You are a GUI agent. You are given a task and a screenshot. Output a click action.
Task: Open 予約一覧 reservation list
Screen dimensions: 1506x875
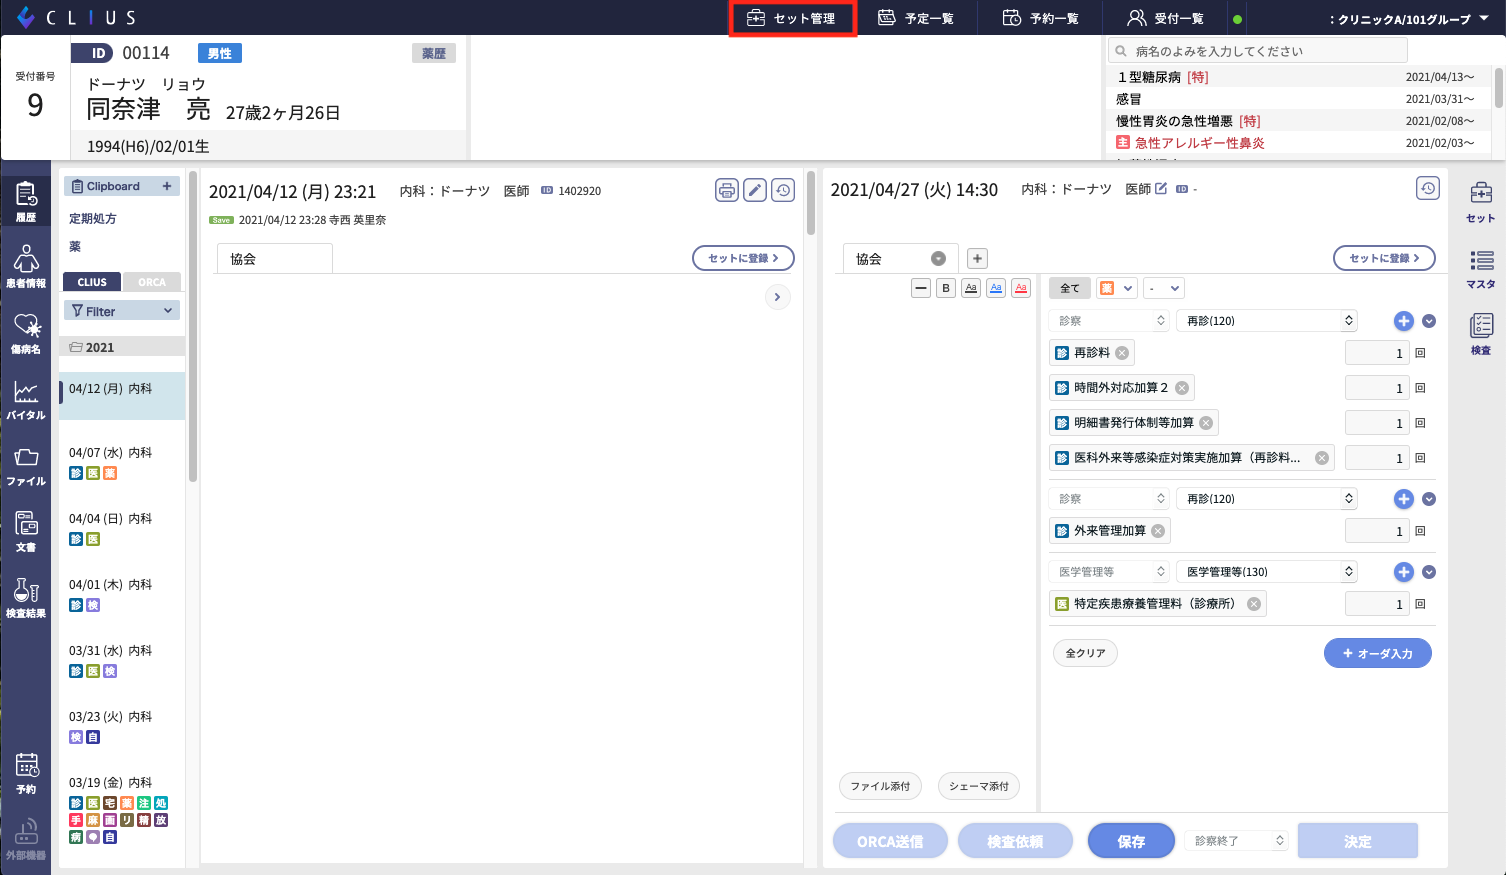pos(1041,18)
